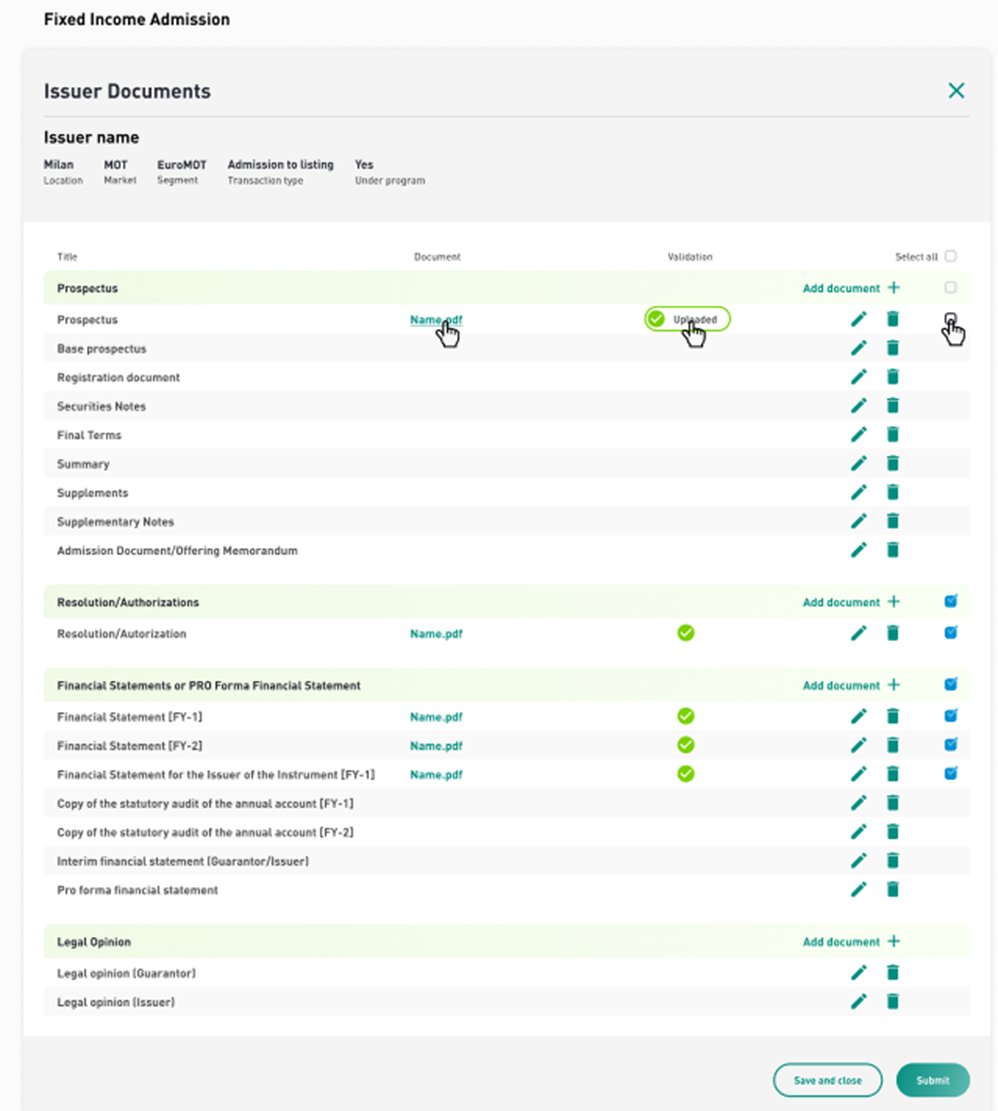The height and width of the screenshot is (1111, 998).
Task: Edit the Base prospectus row
Action: point(858,348)
